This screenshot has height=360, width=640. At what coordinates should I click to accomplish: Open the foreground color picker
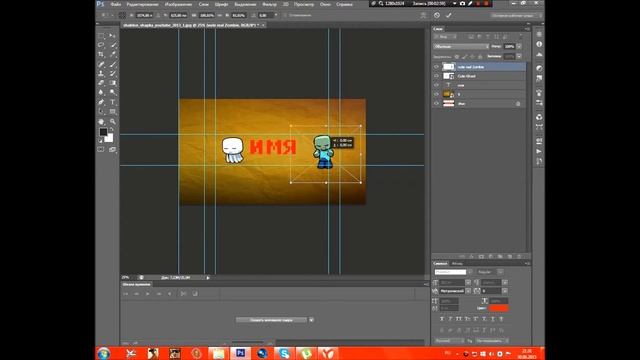[103, 132]
